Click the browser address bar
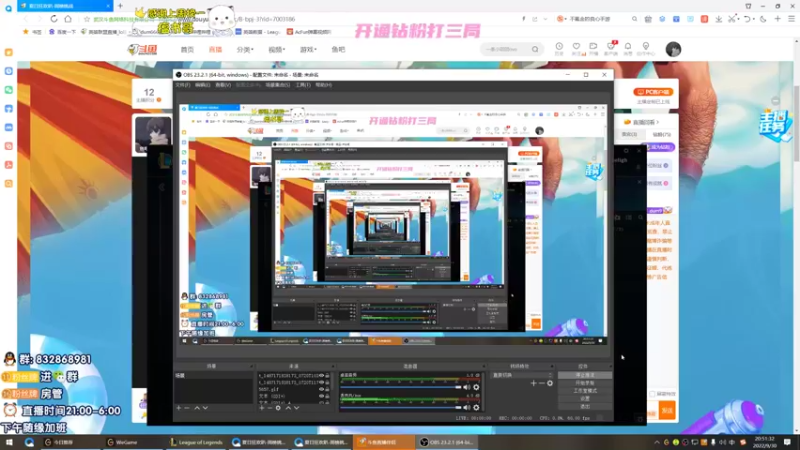 [x=304, y=19]
